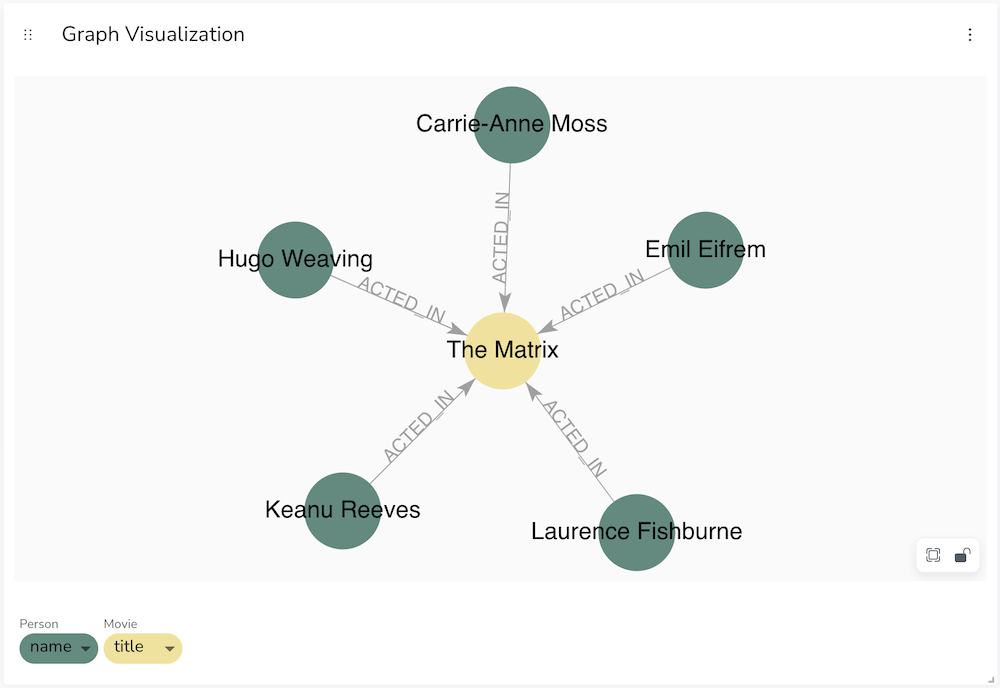The height and width of the screenshot is (688, 1000).
Task: Select the Laurence Fishburne node
Action: coord(636,532)
